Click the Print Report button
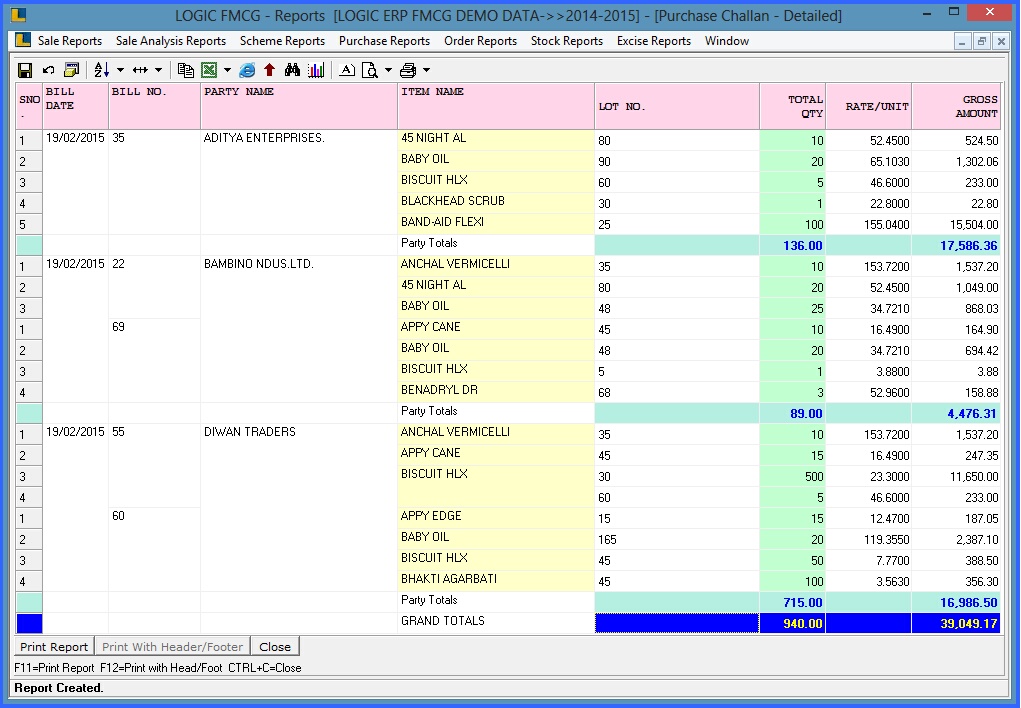 click(x=54, y=647)
